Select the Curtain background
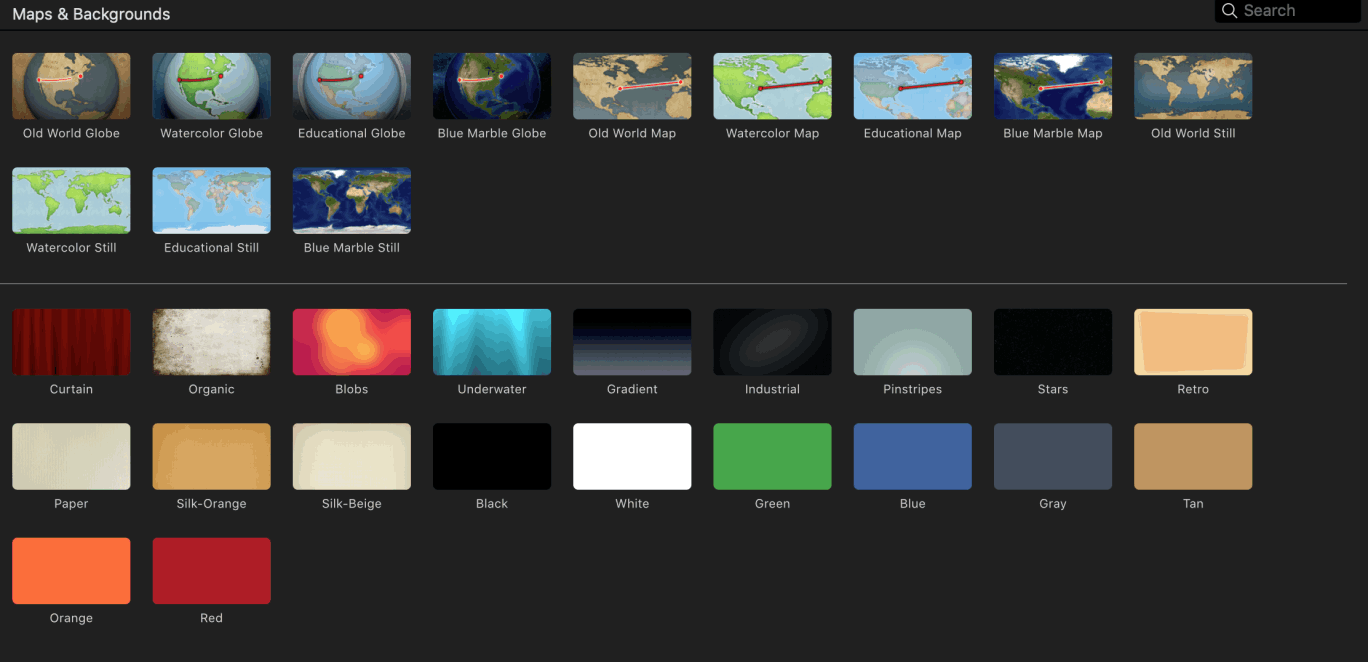This screenshot has height=662, width=1368. tap(71, 342)
